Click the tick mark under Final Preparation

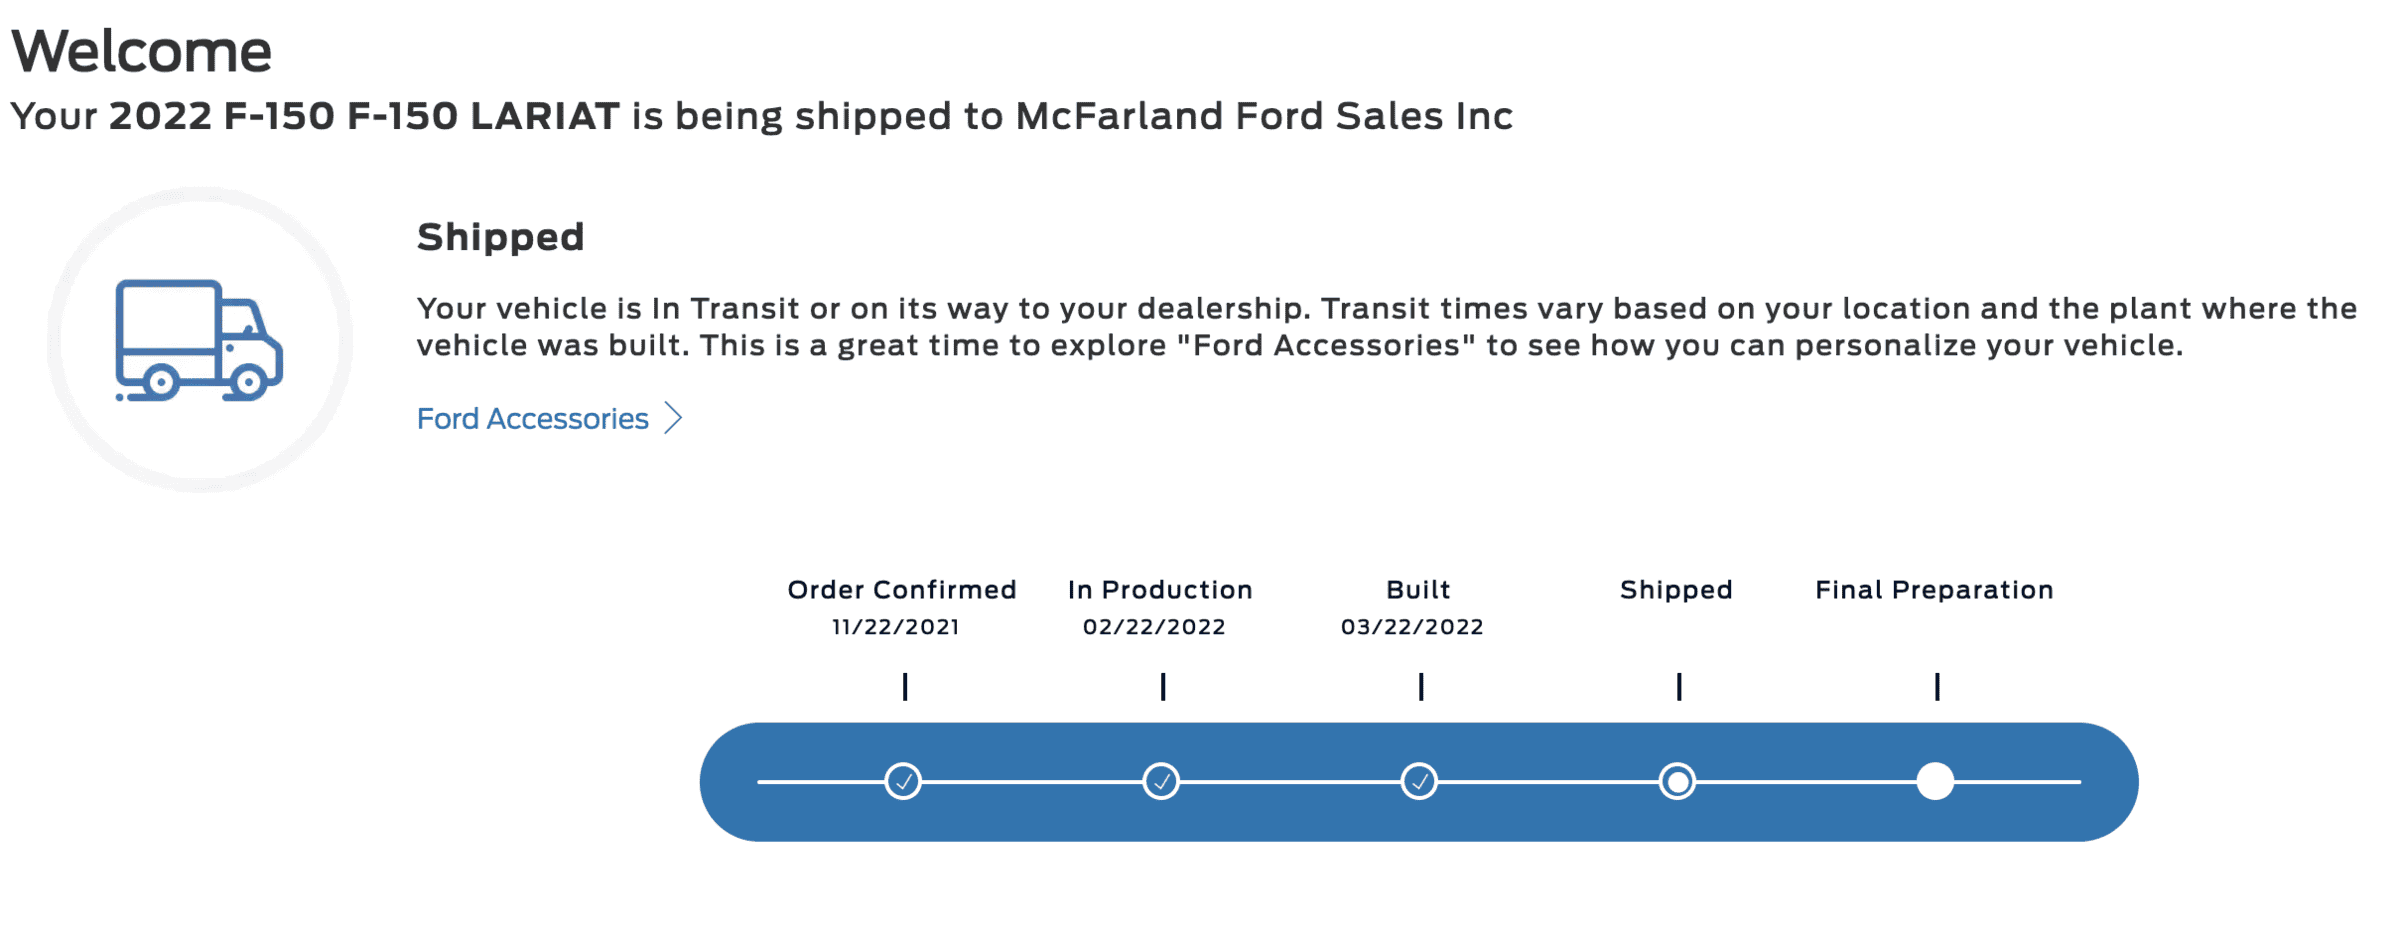coord(1937,687)
